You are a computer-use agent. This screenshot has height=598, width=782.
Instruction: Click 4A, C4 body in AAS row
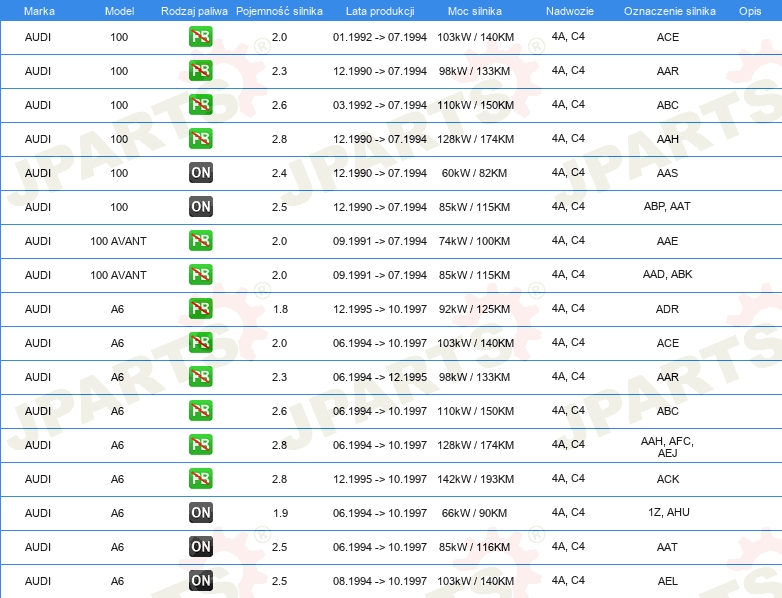(x=568, y=172)
